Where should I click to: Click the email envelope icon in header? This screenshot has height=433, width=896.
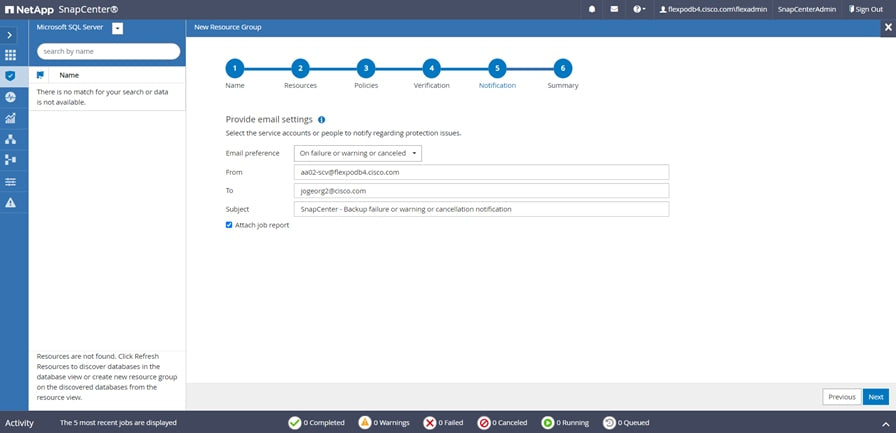click(614, 9)
